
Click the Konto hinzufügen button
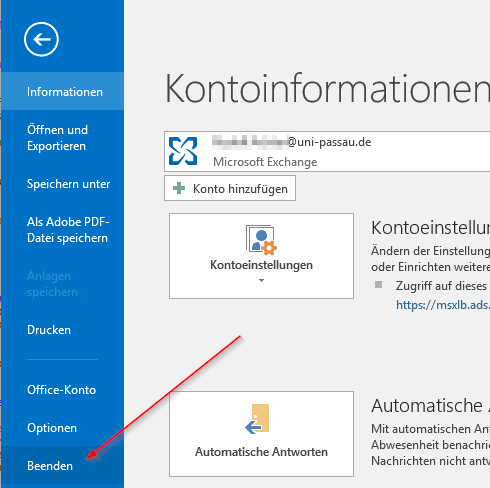tap(230, 188)
